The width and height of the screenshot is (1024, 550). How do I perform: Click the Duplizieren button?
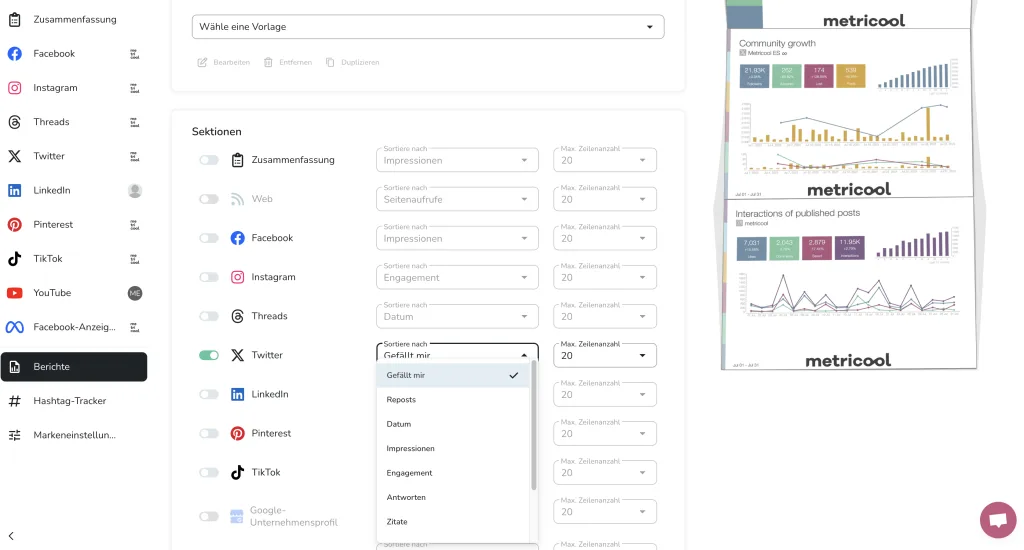click(x=352, y=62)
